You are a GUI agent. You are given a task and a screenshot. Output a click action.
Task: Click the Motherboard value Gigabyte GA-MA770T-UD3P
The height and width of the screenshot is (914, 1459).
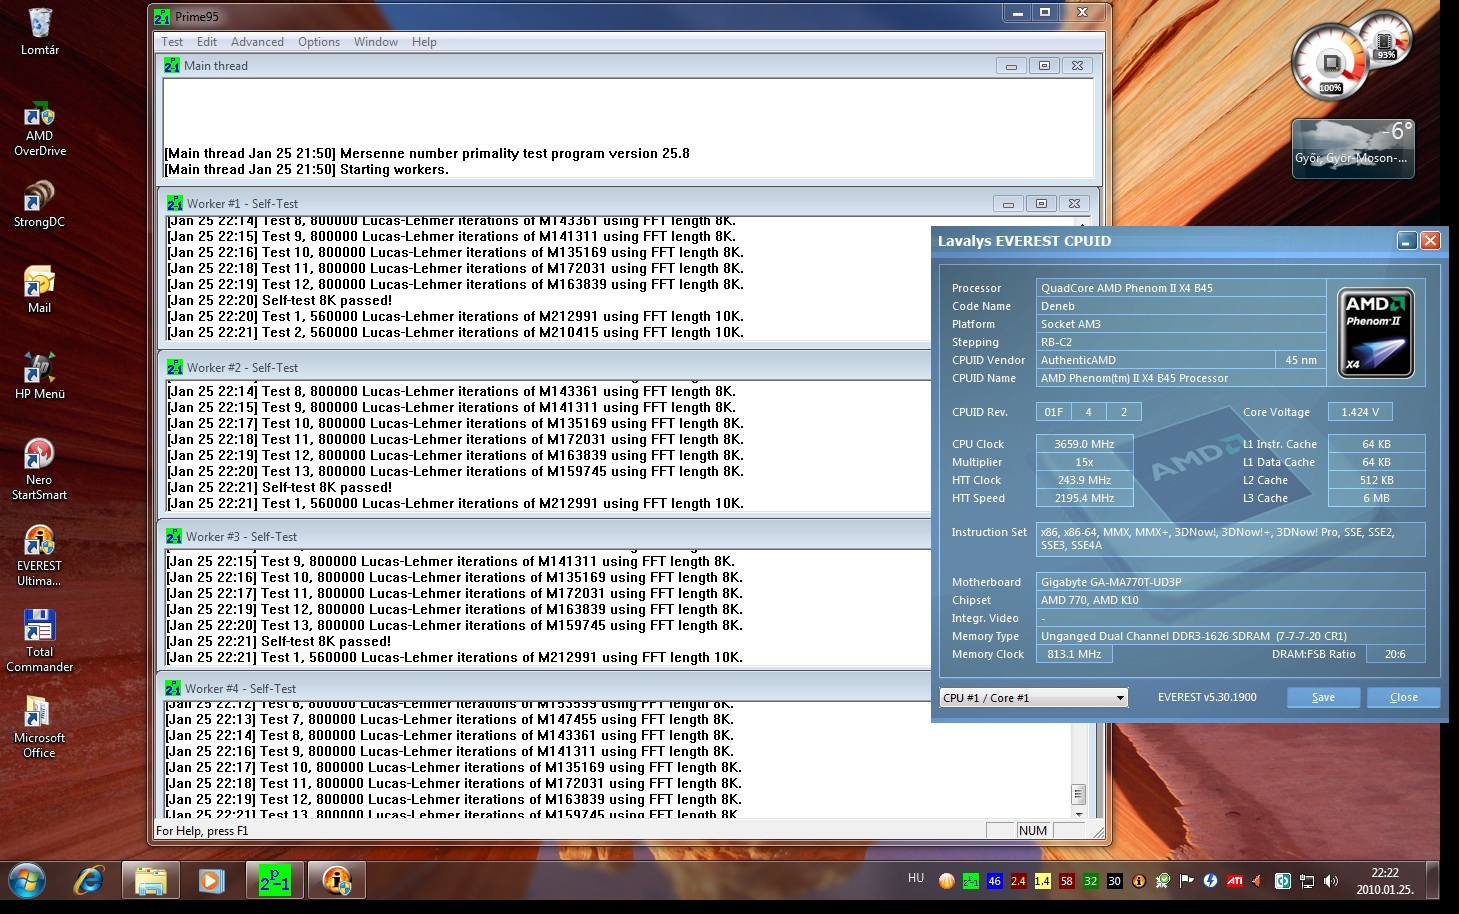coord(1231,582)
